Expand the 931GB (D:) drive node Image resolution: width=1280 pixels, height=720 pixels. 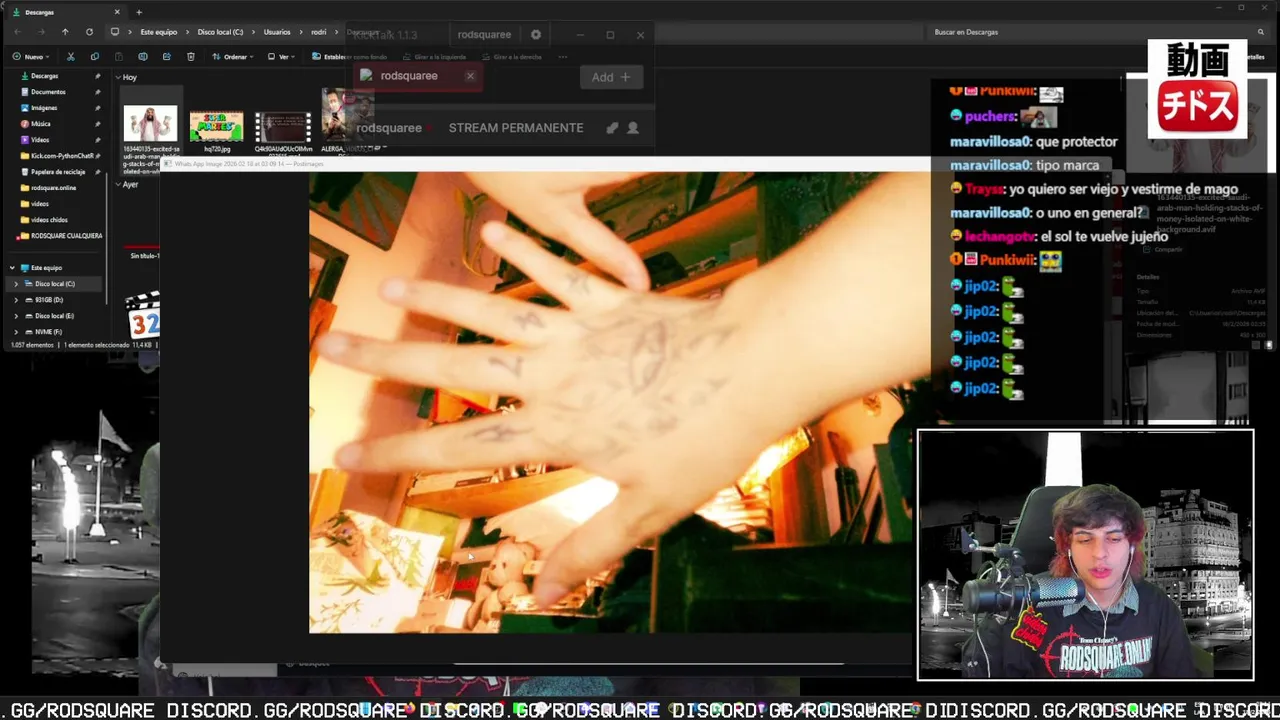coord(15,300)
